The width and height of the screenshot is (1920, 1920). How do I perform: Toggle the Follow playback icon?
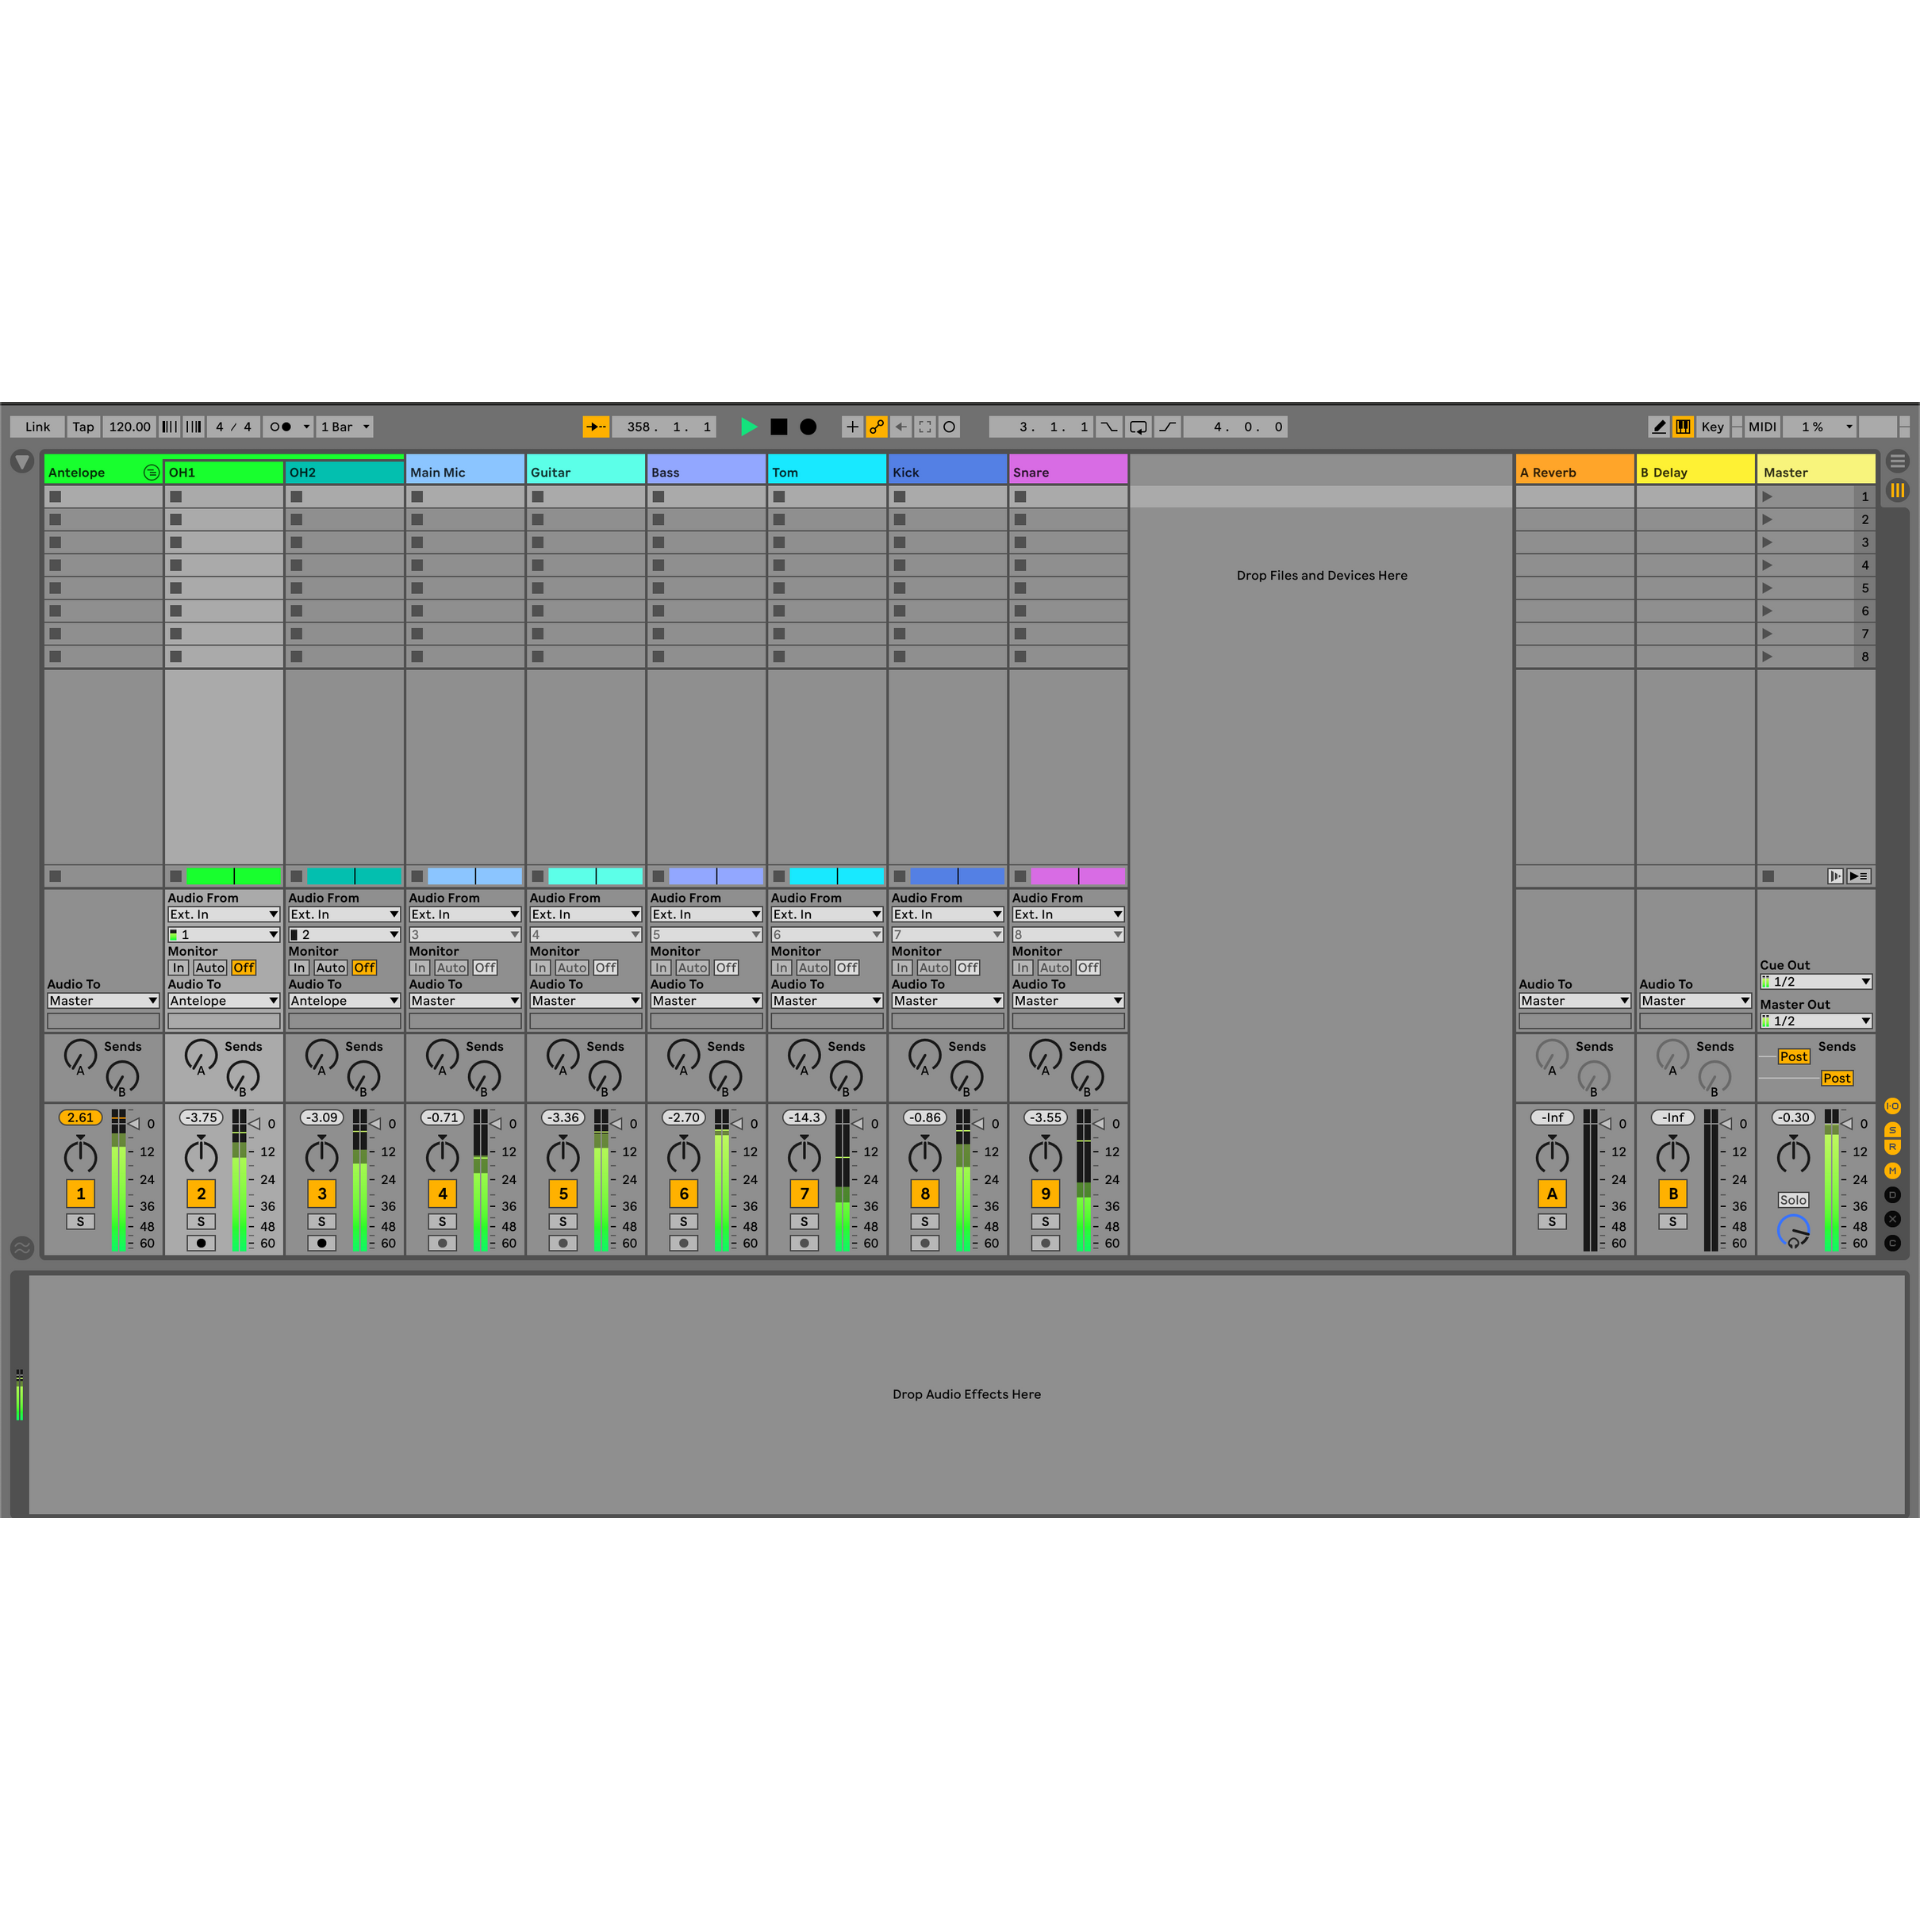pos(595,427)
